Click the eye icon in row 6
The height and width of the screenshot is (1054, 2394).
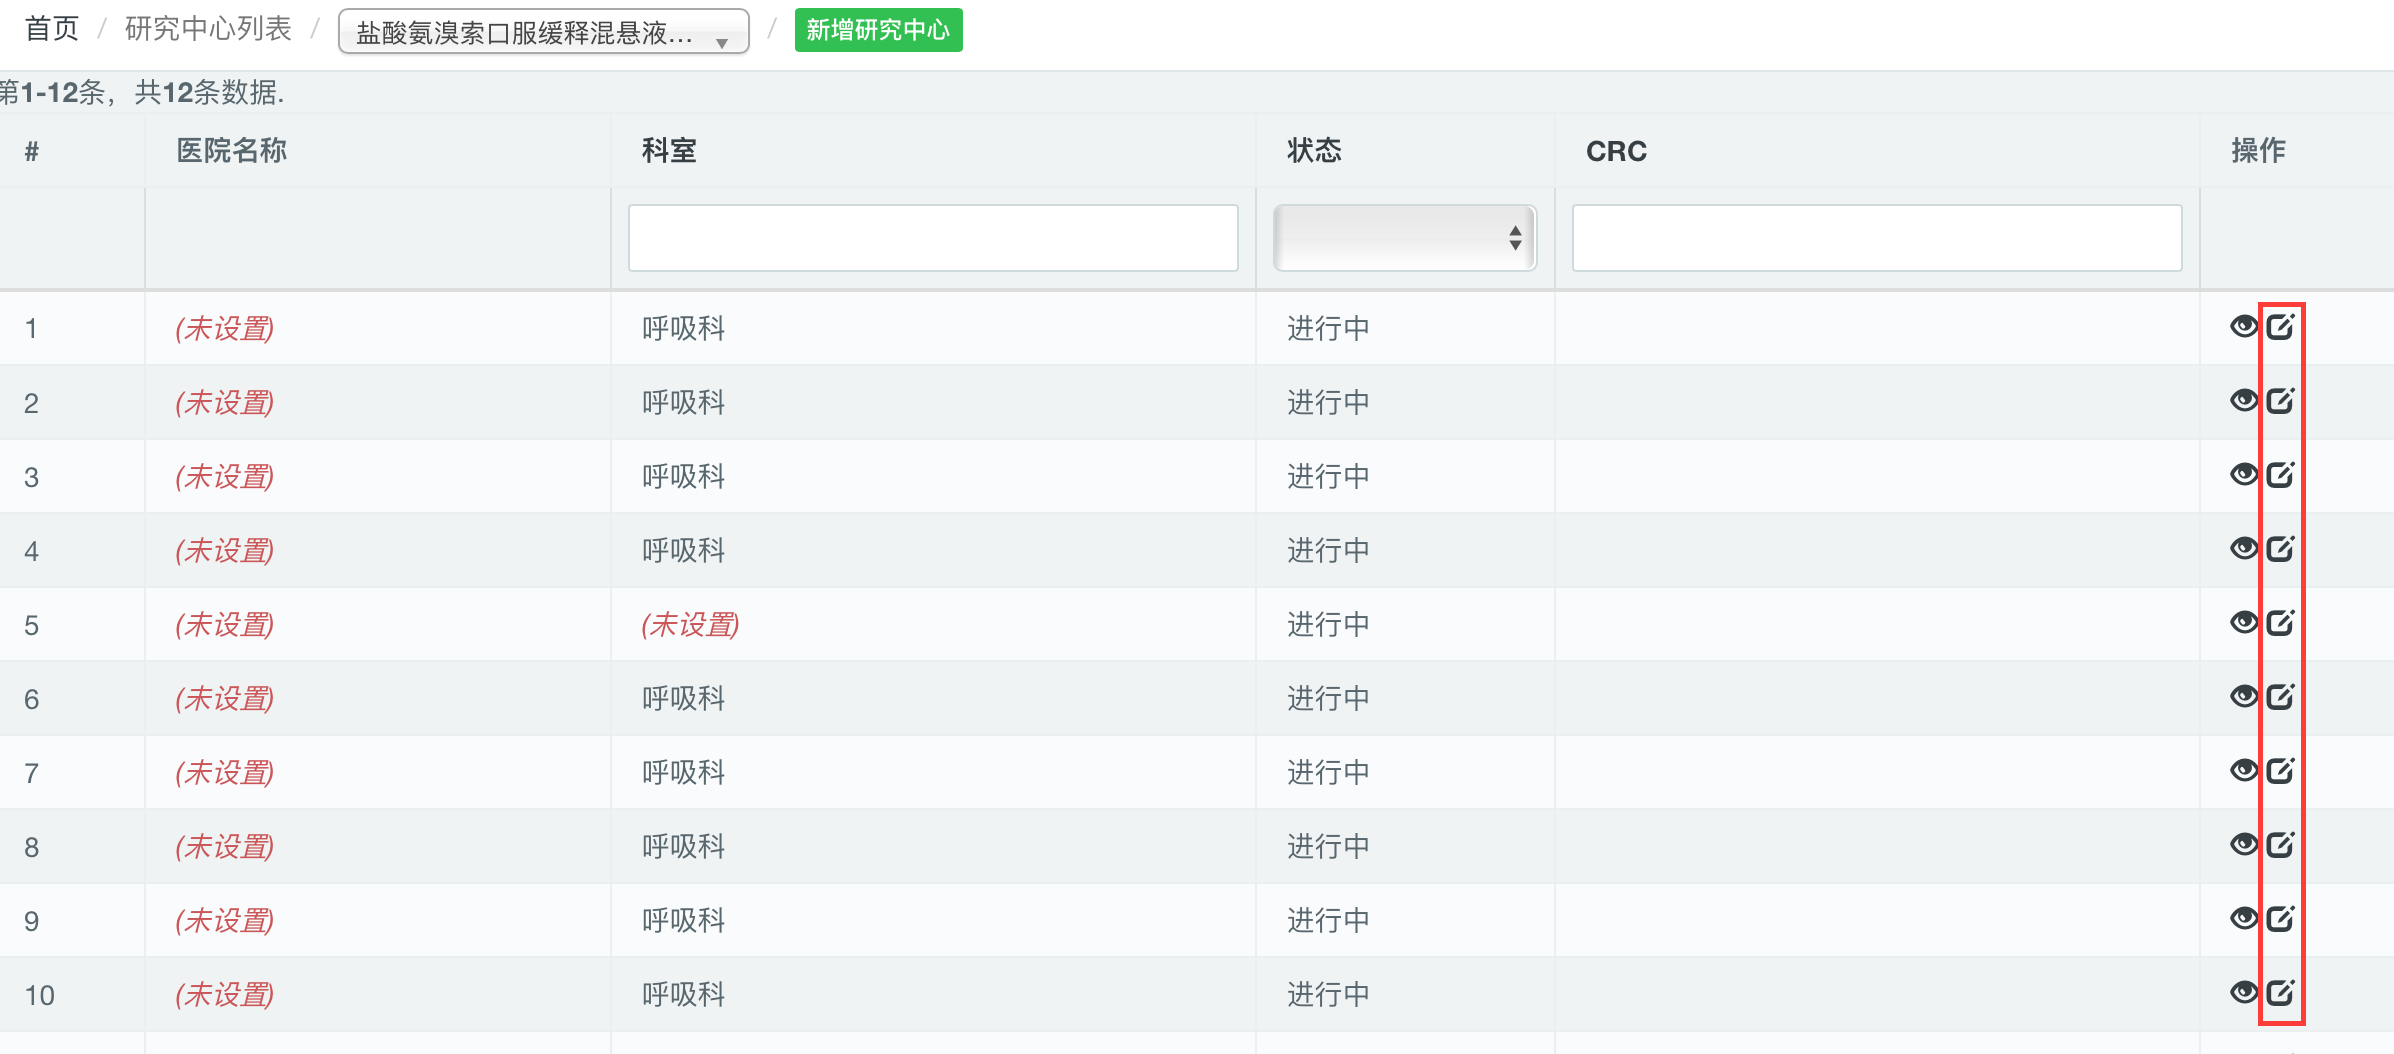(2244, 696)
